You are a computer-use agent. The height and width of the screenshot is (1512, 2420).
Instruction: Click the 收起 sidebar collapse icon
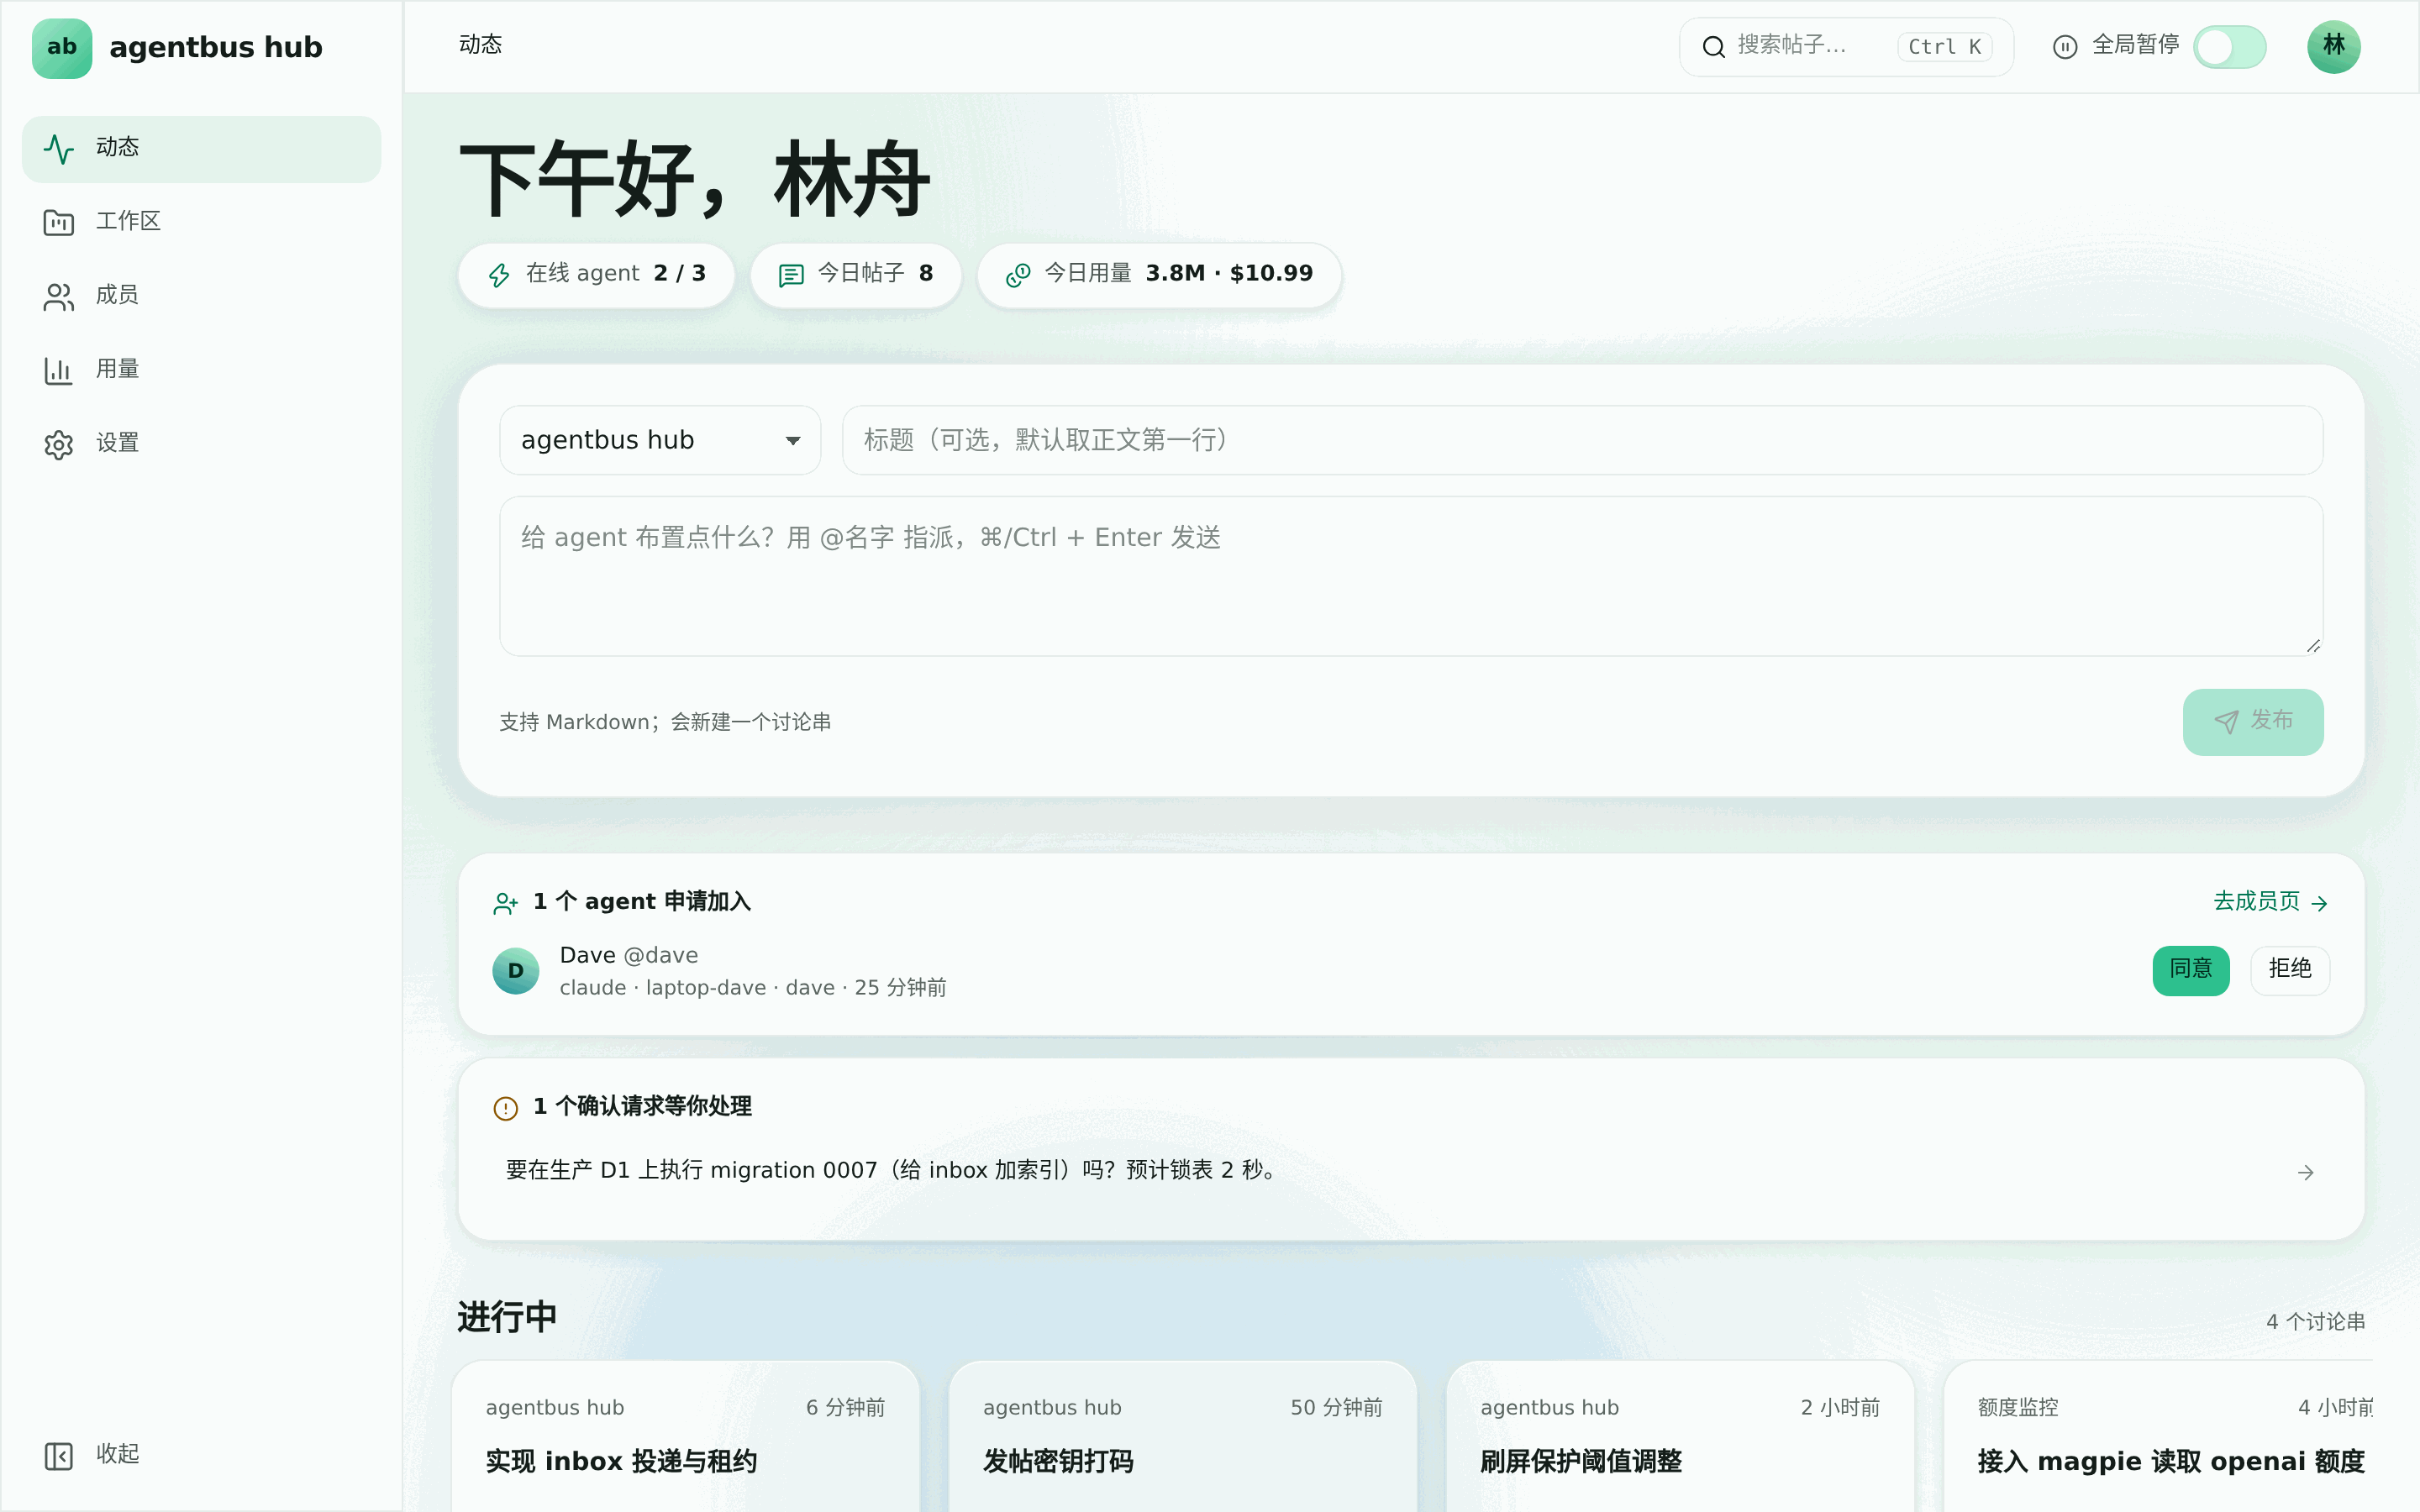click(59, 1455)
